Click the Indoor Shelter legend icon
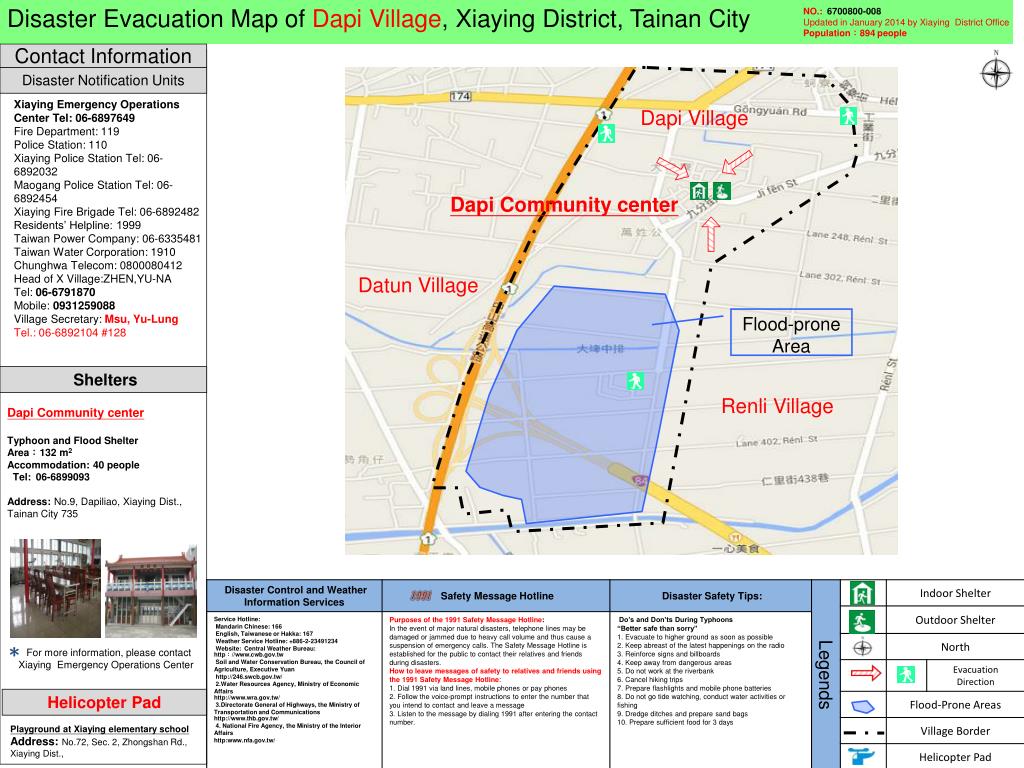The height and width of the screenshot is (768, 1024). 863,593
